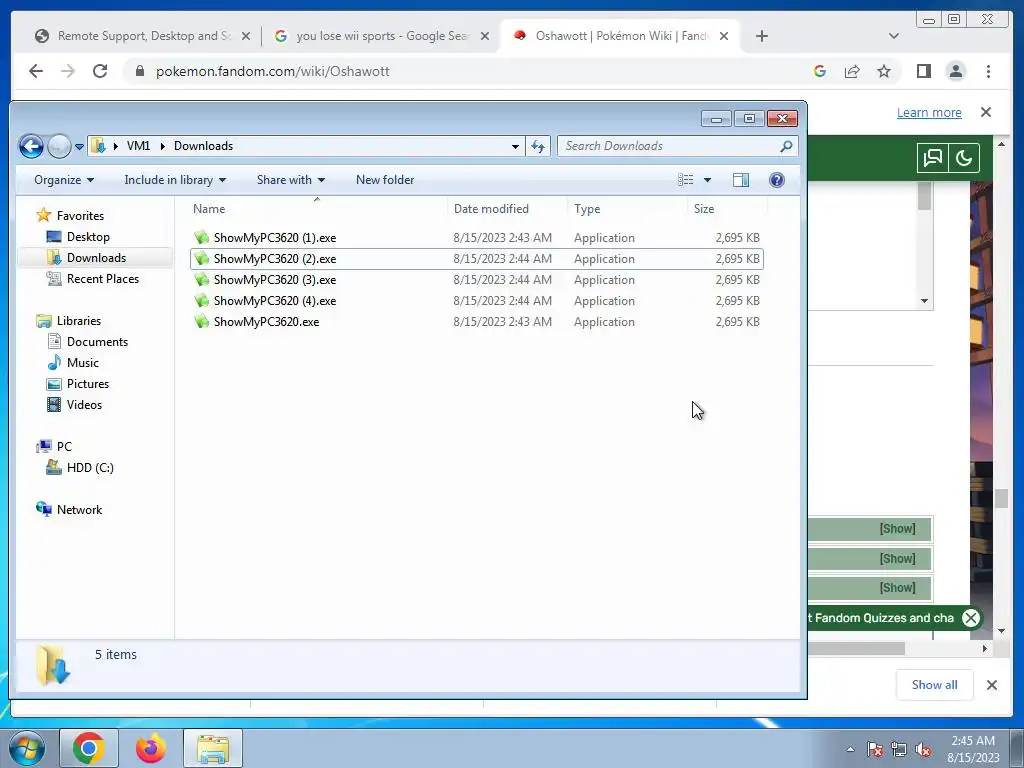Open address bar history dropdown
This screenshot has height=768, width=1024.
tap(515, 146)
